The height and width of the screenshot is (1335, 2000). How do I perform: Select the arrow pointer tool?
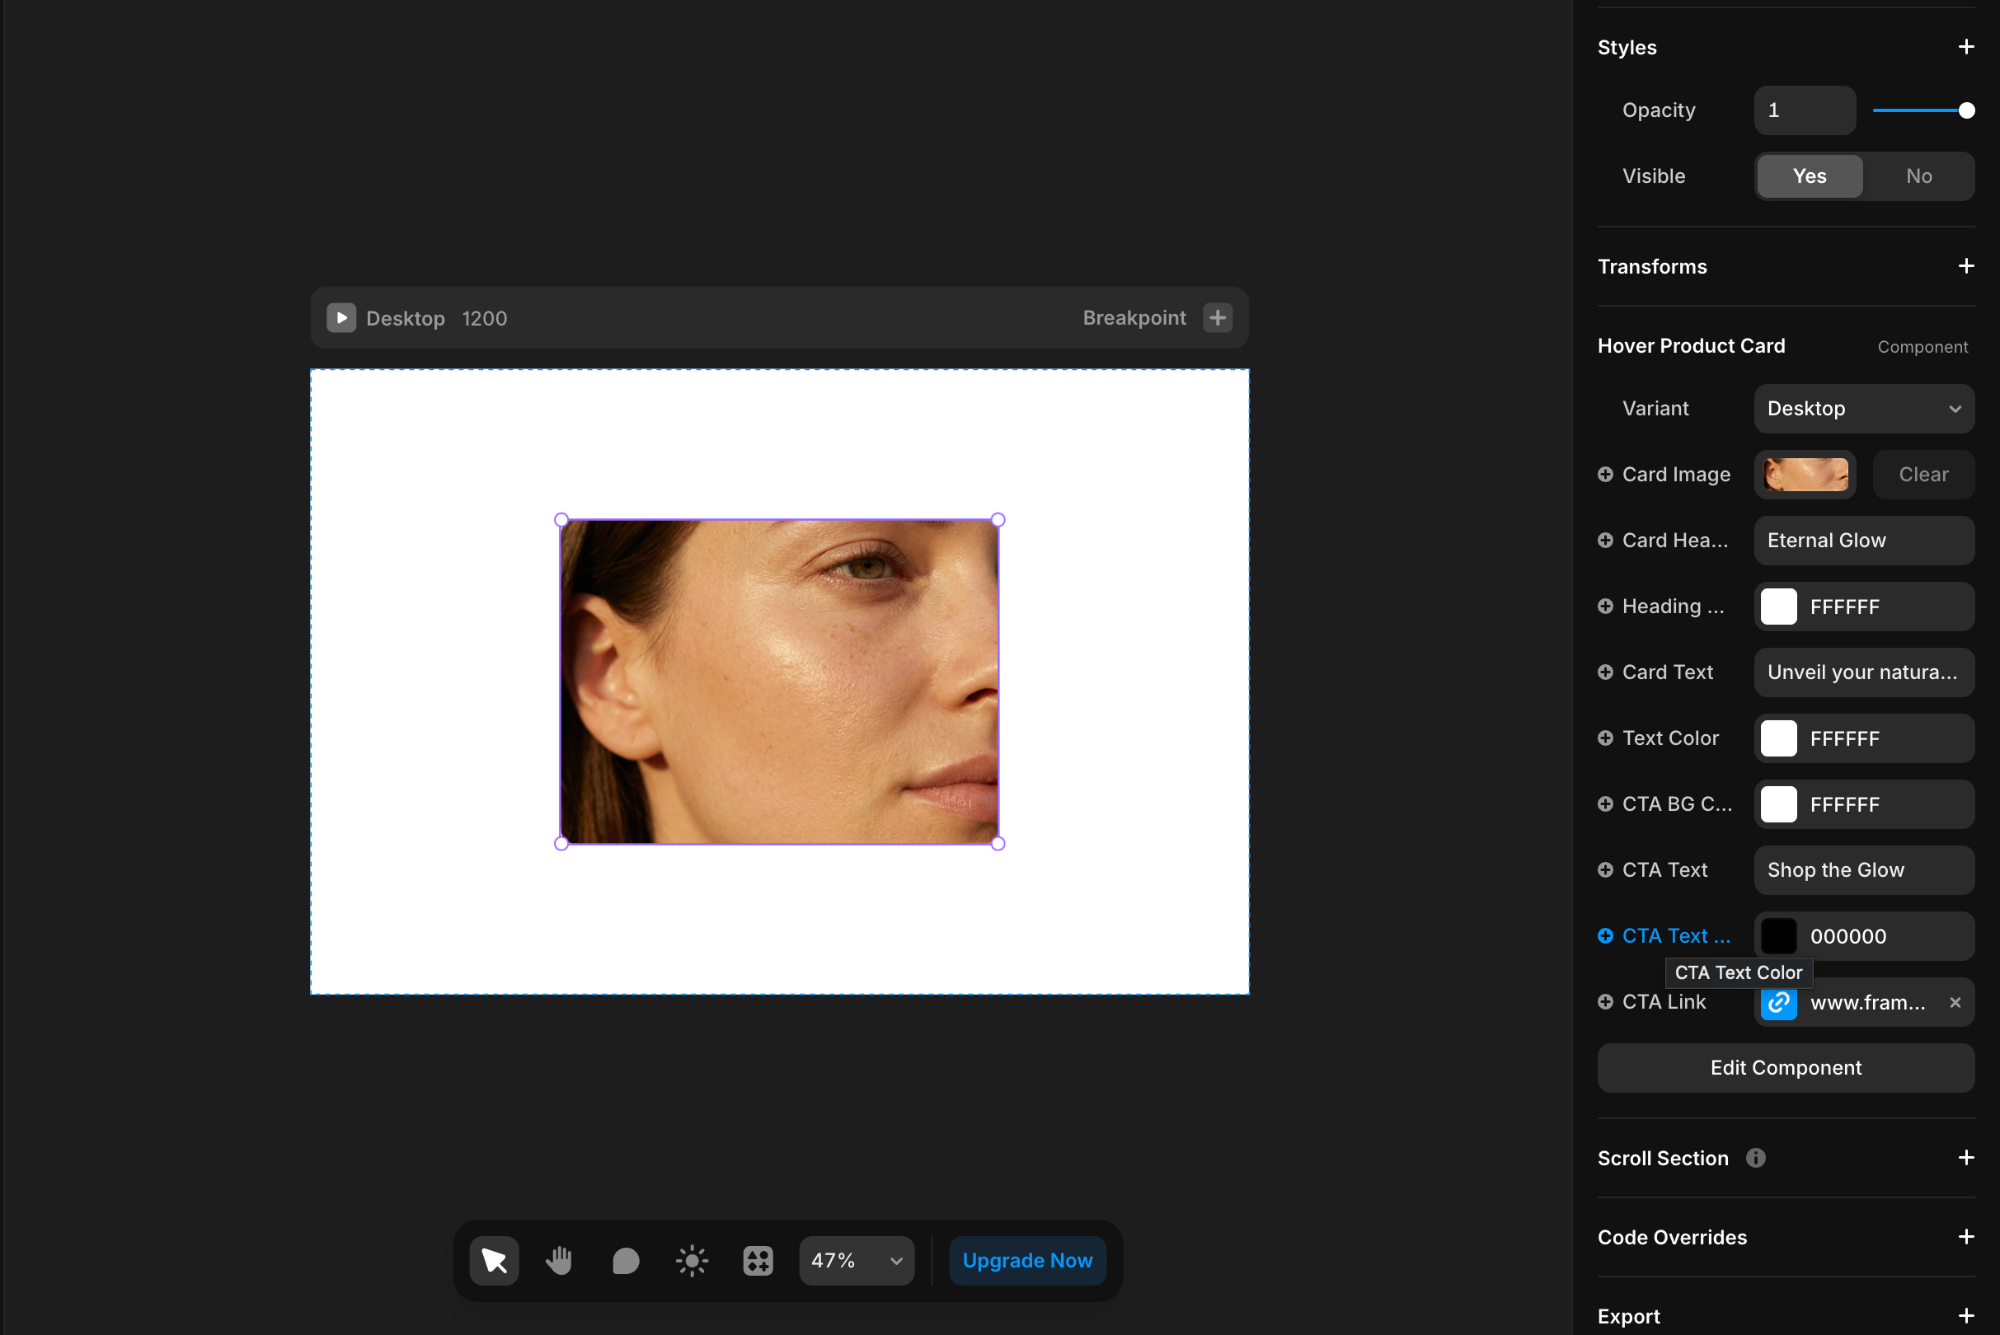[x=494, y=1261]
